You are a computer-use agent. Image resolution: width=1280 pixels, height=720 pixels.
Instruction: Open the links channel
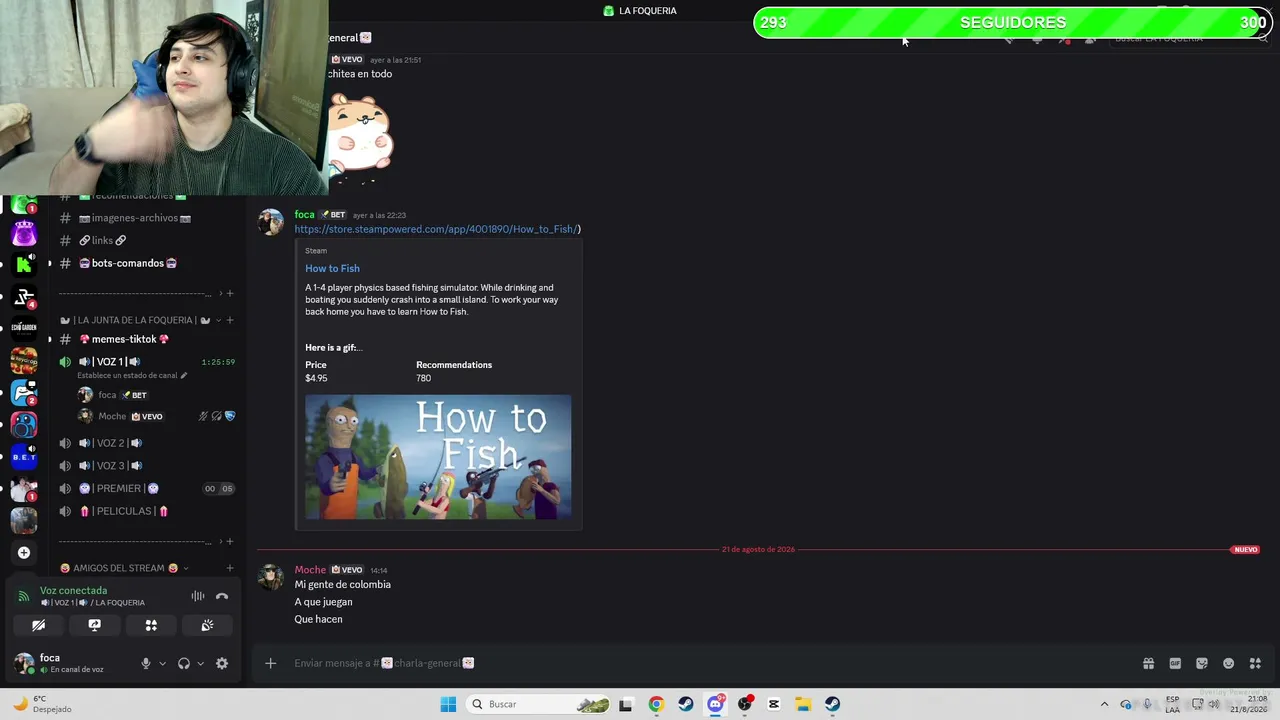click(x=147, y=240)
